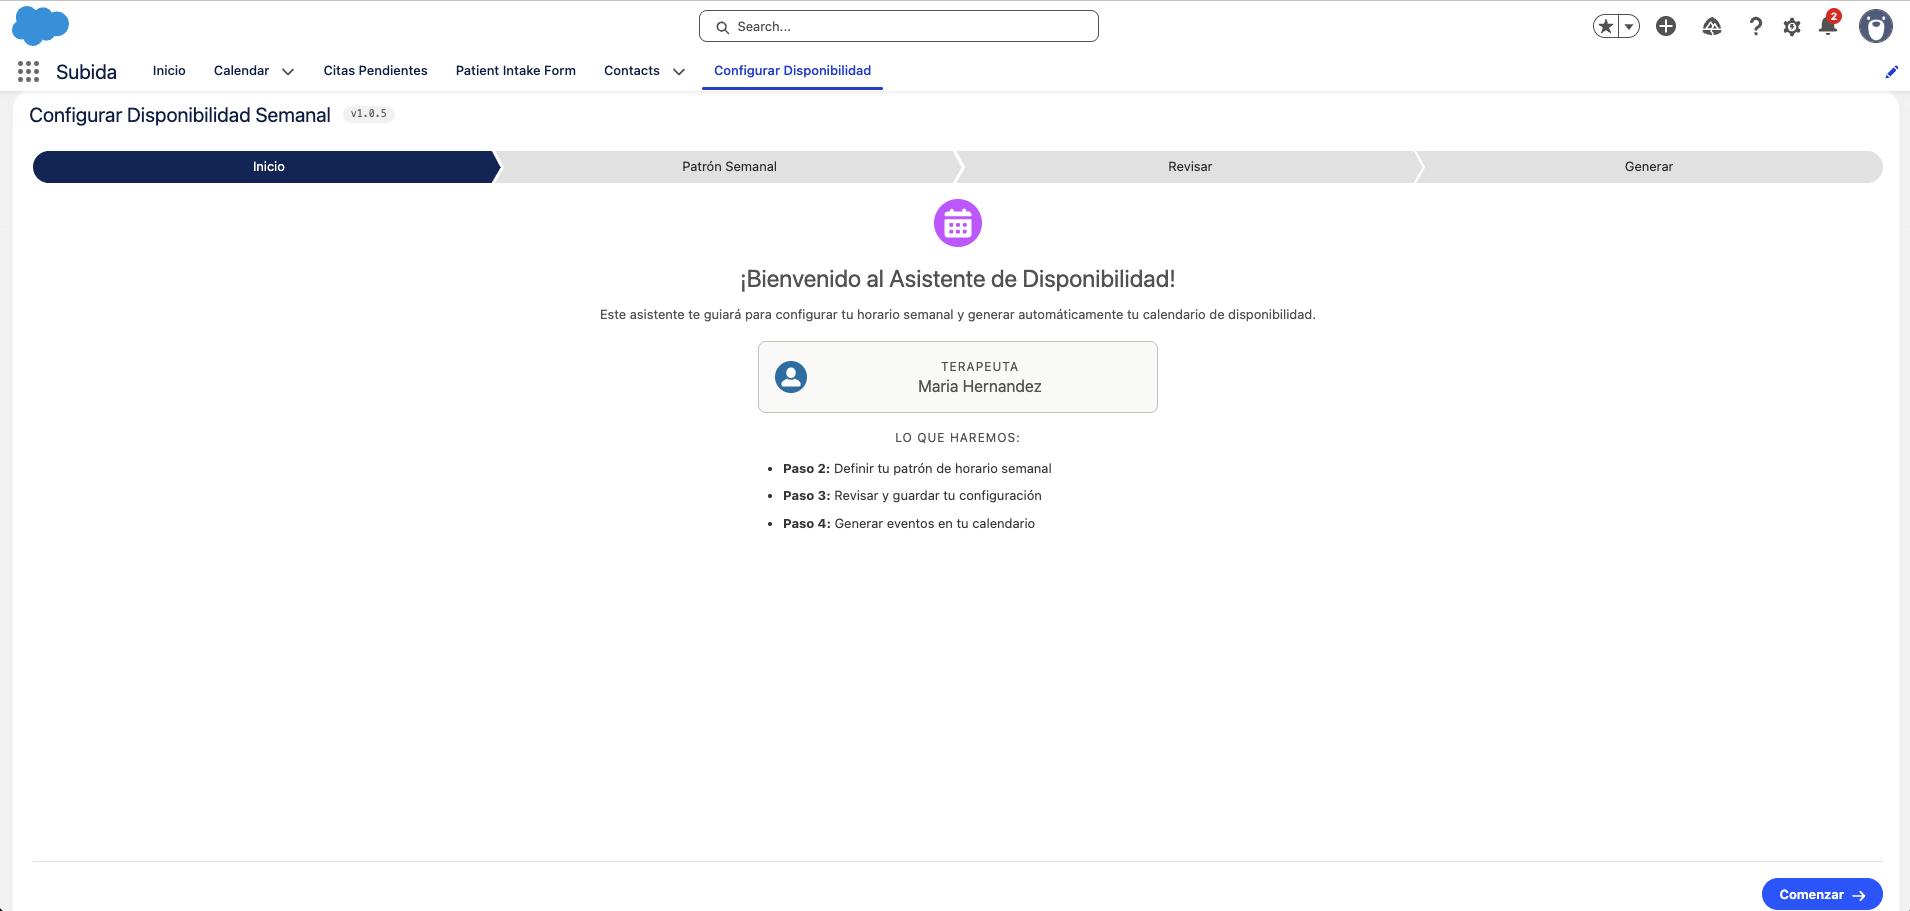Screen dimensions: 1910x911
Task: Open the notifications bell
Action: 1828,26
